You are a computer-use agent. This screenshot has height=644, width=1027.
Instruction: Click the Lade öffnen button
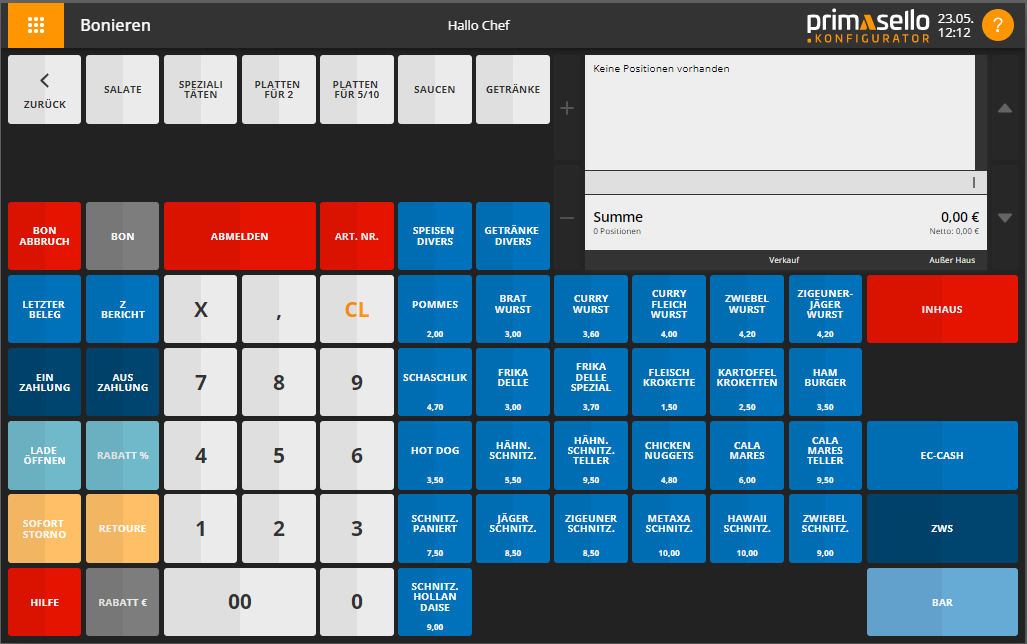45,455
